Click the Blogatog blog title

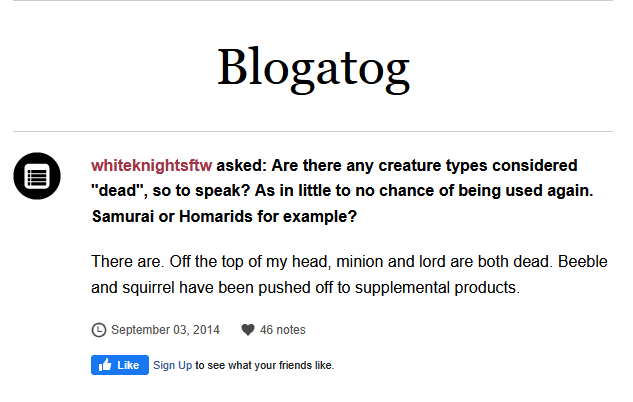coord(314,68)
